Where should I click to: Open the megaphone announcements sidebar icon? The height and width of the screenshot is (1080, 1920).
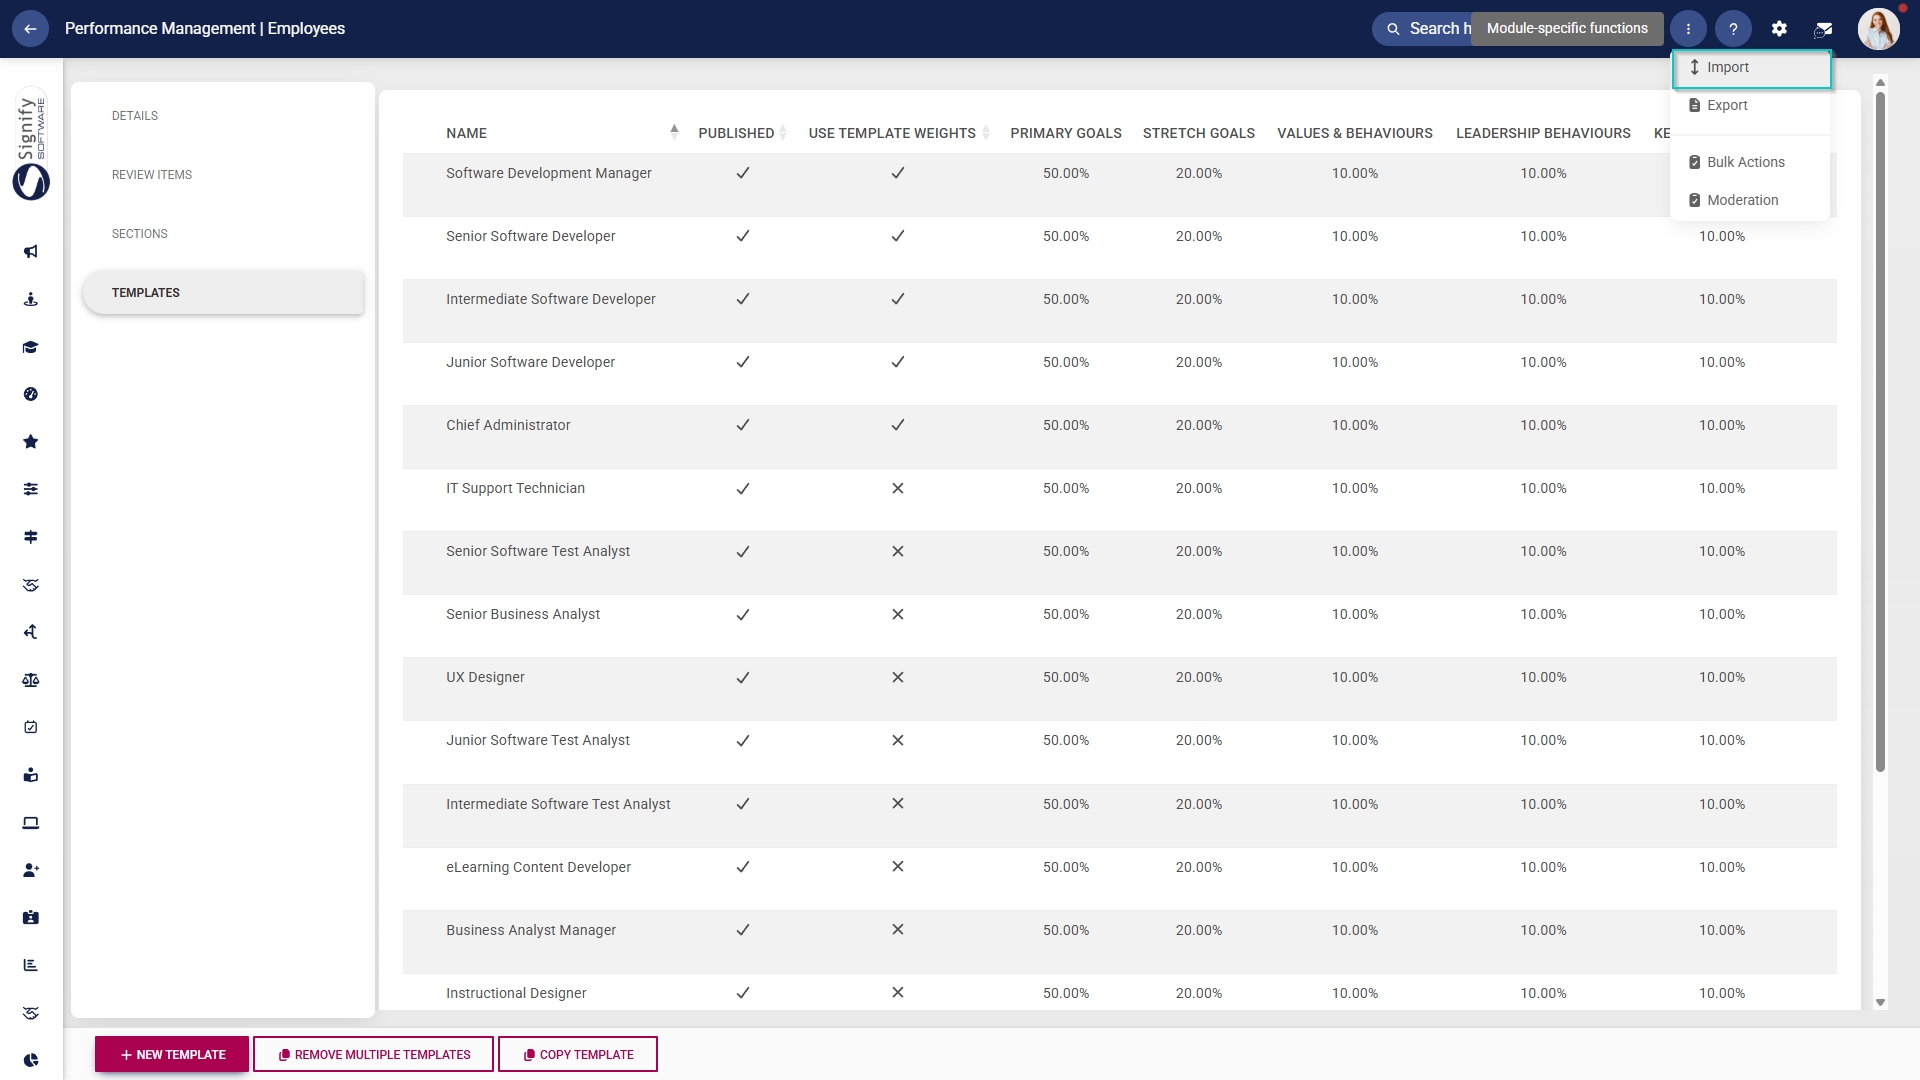tap(31, 251)
